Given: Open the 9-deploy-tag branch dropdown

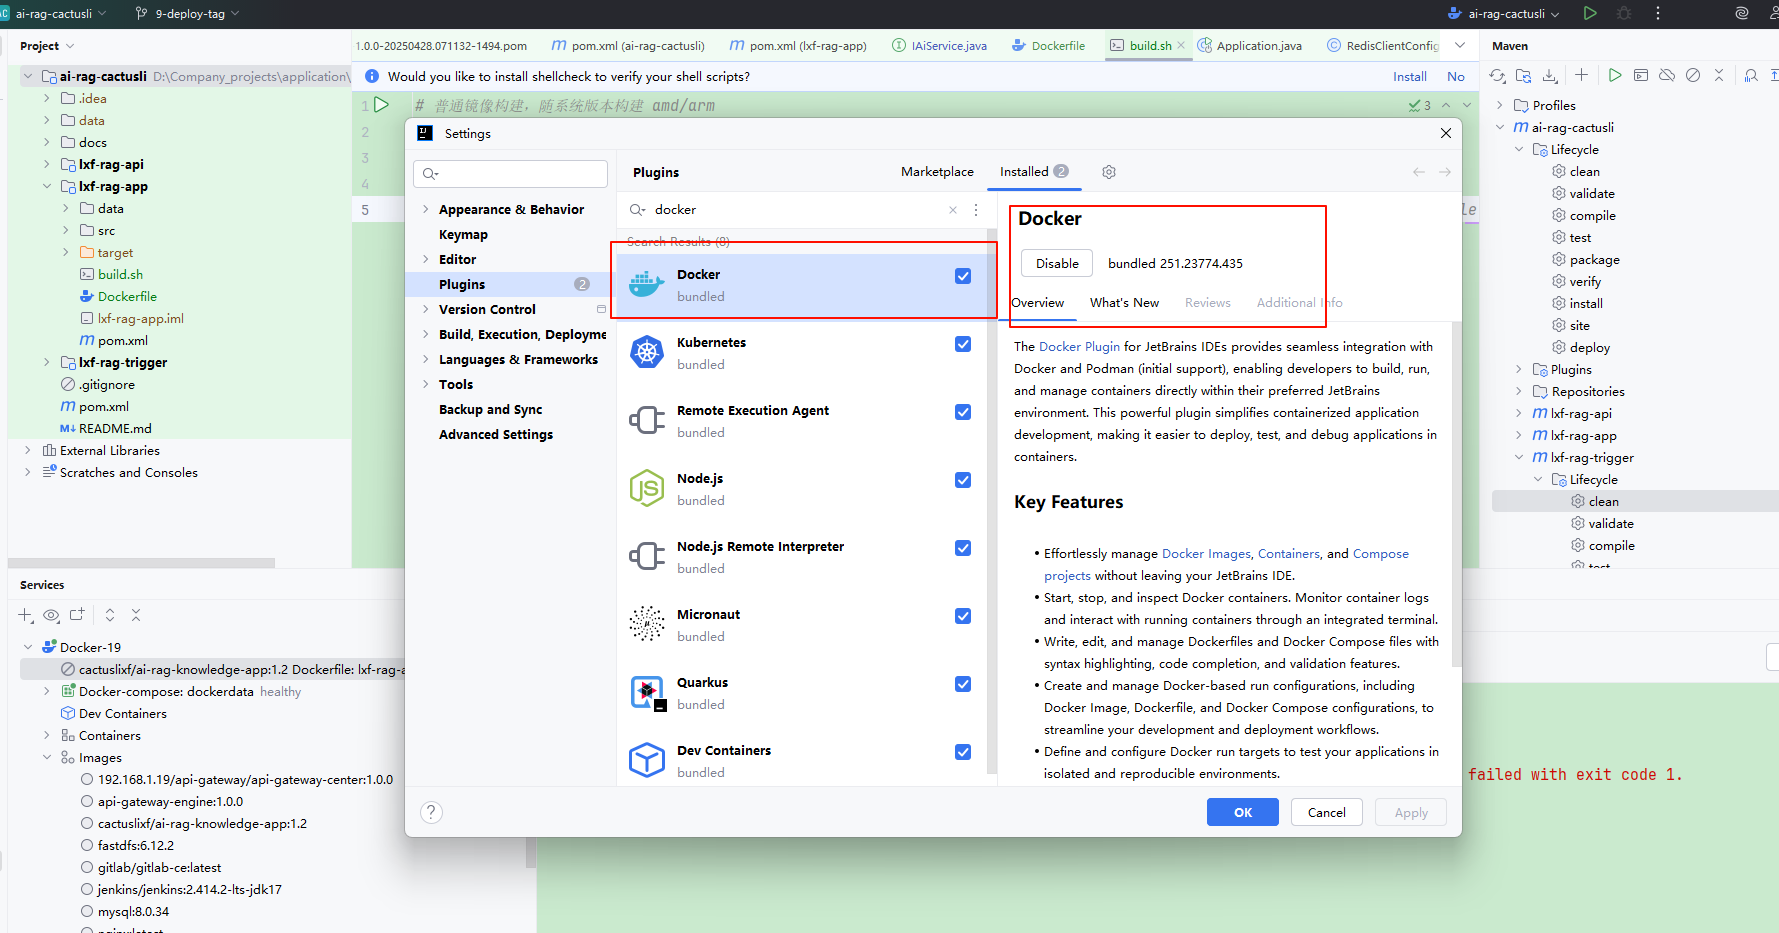Looking at the screenshot, I should 188,13.
